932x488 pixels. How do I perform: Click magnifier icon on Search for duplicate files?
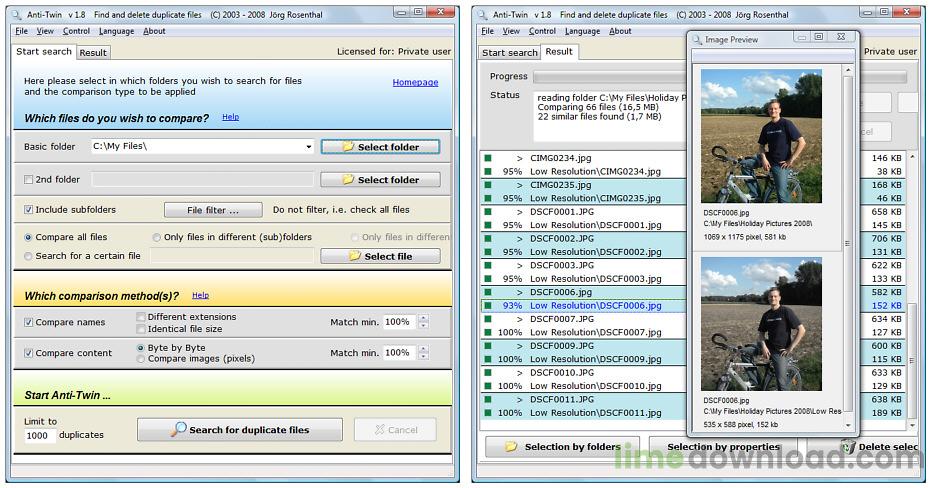pyautogui.click(x=178, y=429)
